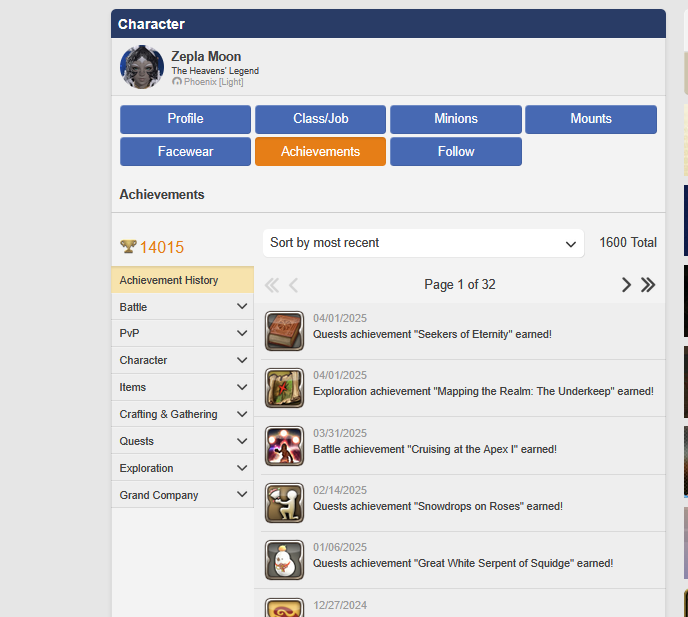Select the Achievements tab
Image resolution: width=688 pixels, height=617 pixels.
pyautogui.click(x=320, y=151)
